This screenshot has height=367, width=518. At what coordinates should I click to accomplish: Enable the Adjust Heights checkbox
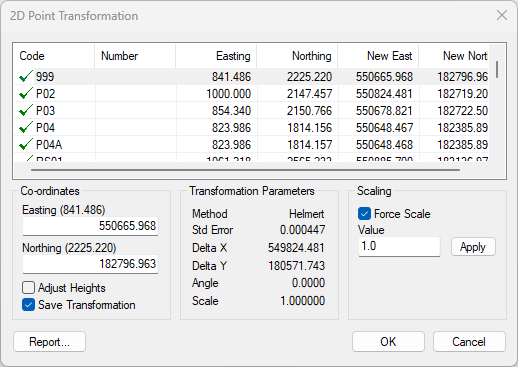[28, 288]
